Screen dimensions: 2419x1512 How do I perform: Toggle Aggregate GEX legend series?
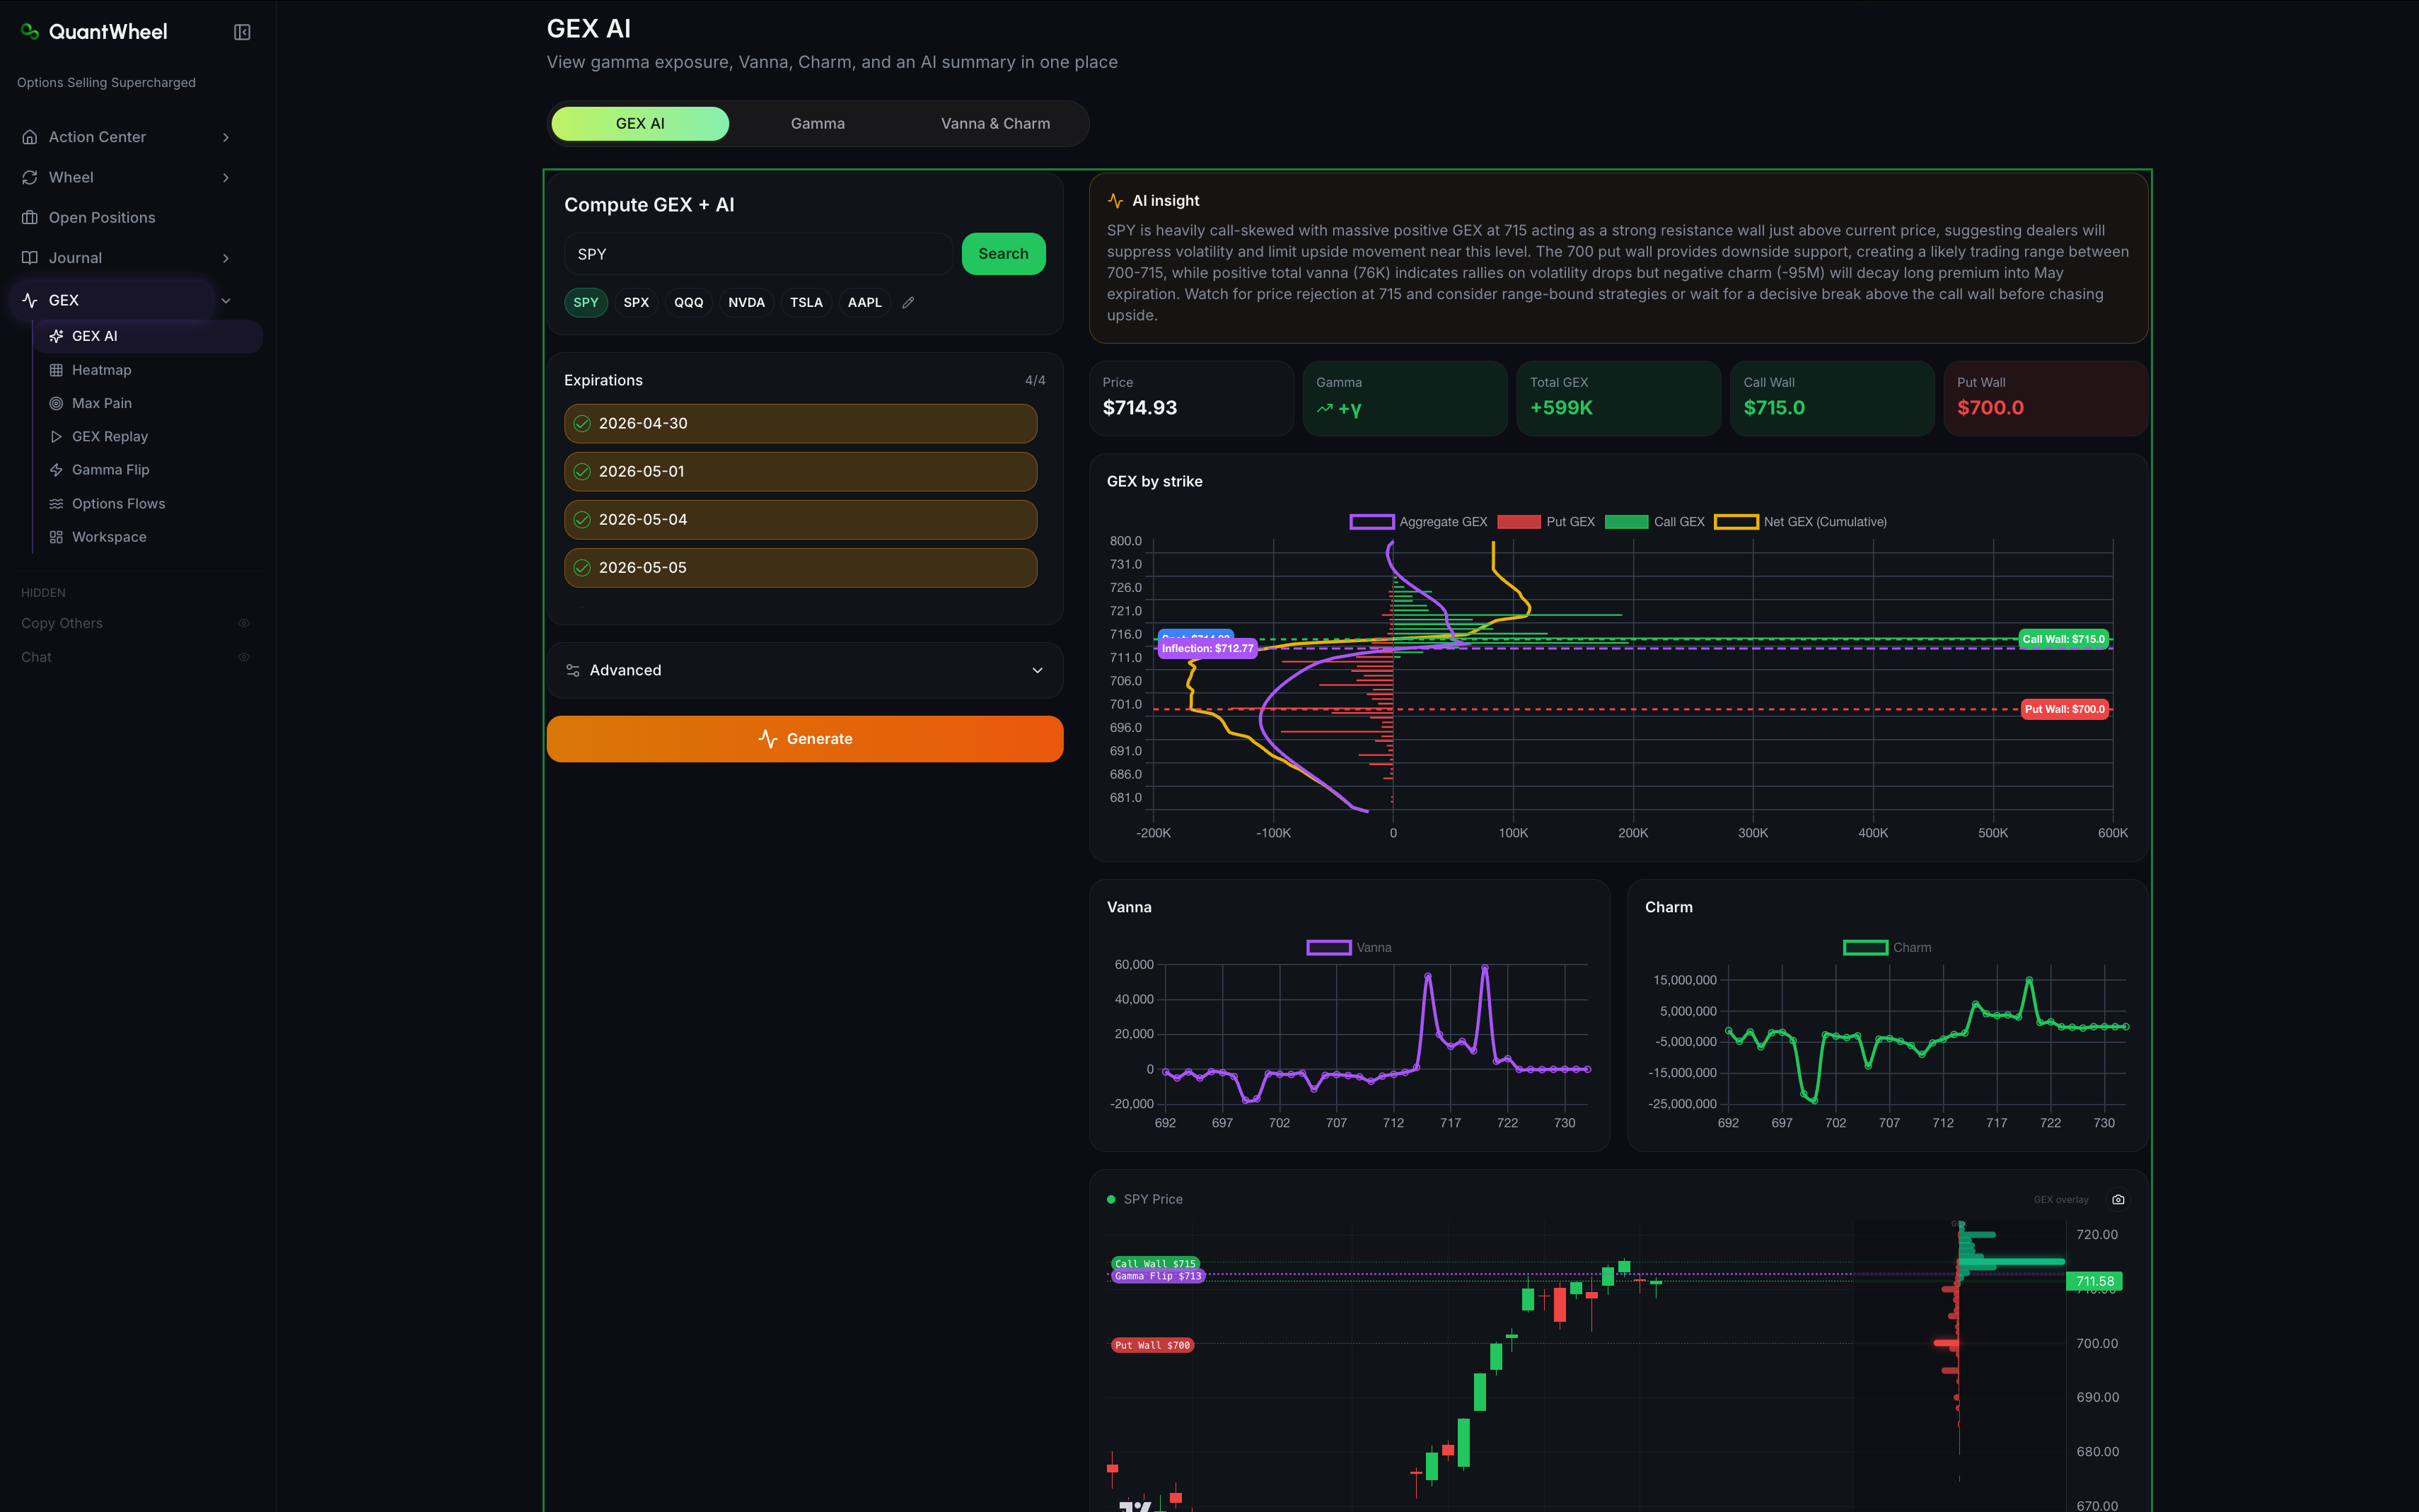pos(1418,522)
